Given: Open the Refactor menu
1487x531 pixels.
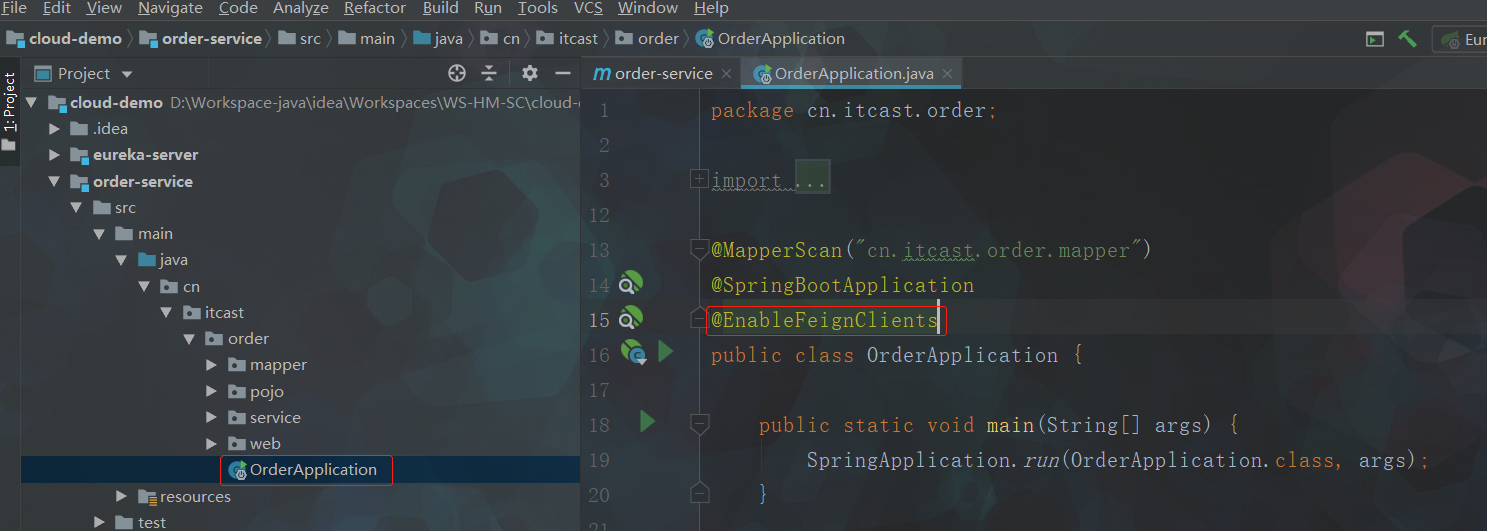Looking at the screenshot, I should click(x=375, y=8).
